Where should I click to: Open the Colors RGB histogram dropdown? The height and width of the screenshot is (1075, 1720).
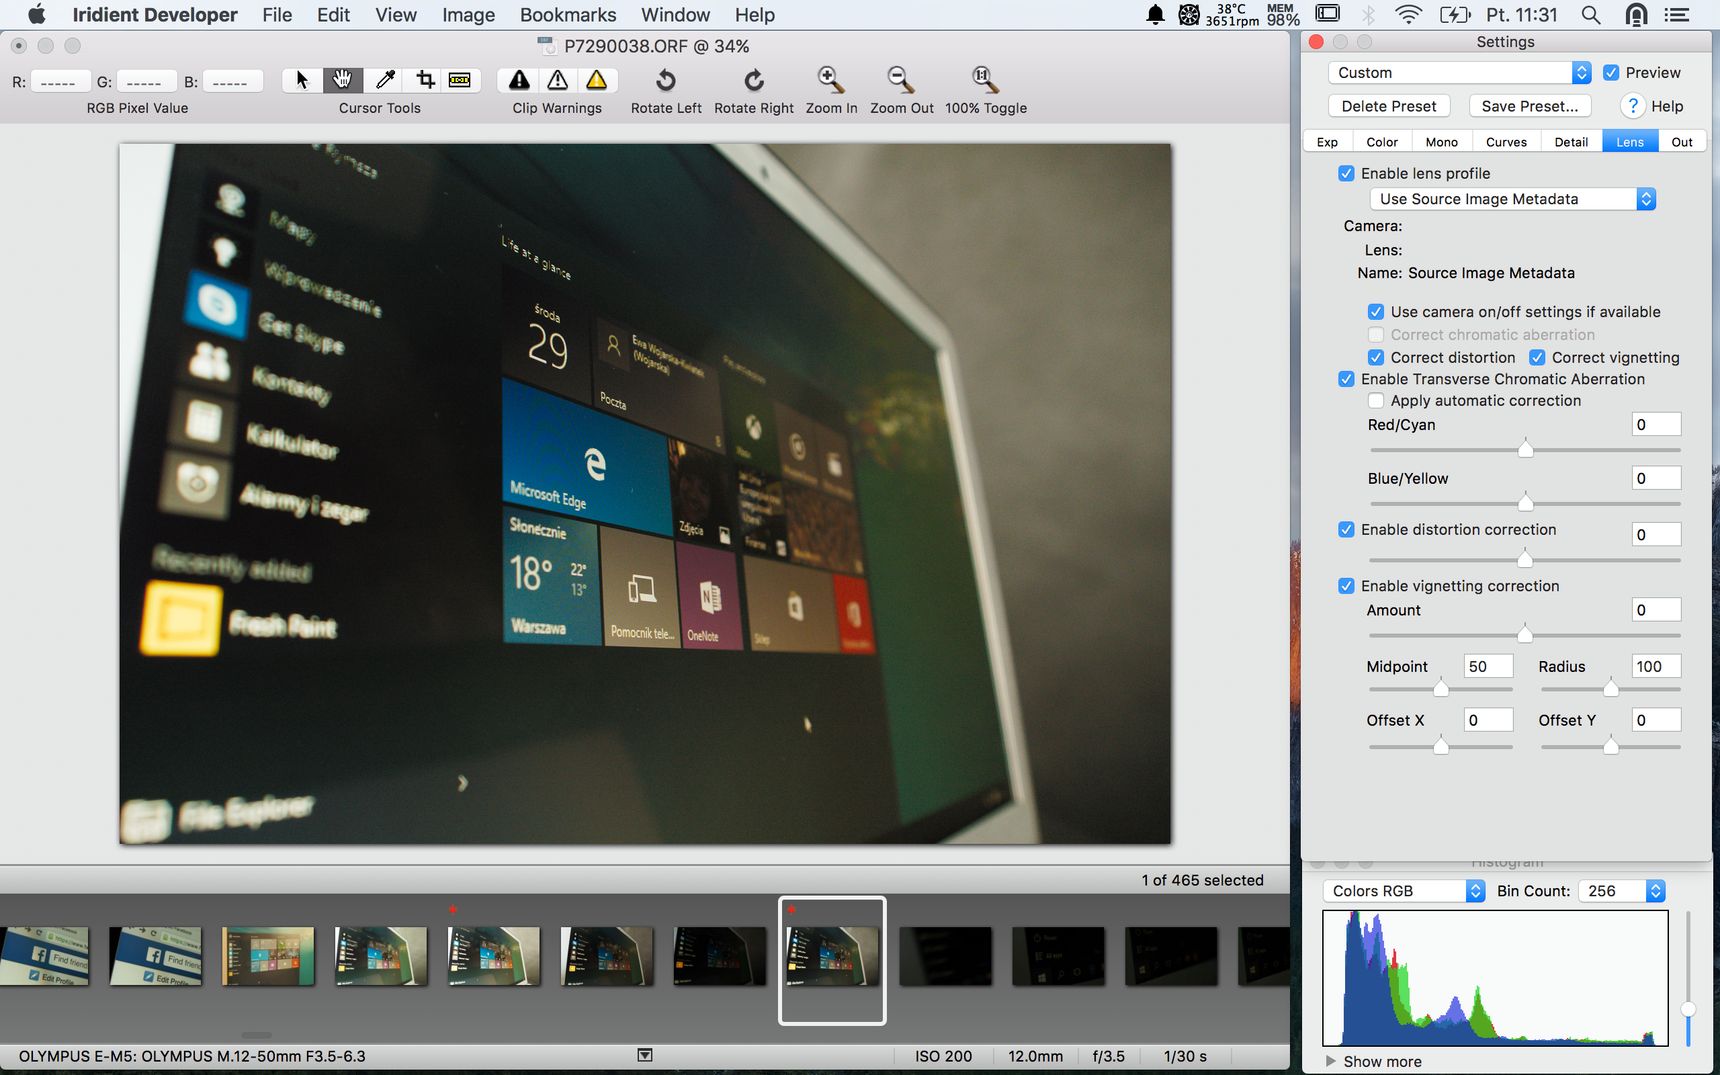1403,890
